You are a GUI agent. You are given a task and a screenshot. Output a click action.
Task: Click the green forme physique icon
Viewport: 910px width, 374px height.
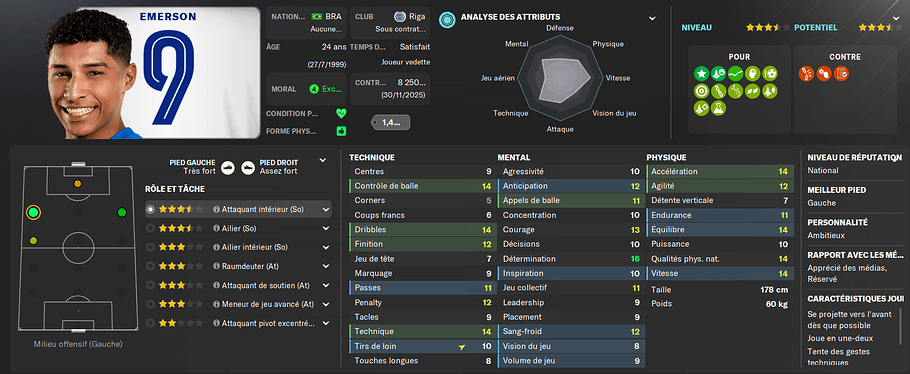(x=341, y=131)
